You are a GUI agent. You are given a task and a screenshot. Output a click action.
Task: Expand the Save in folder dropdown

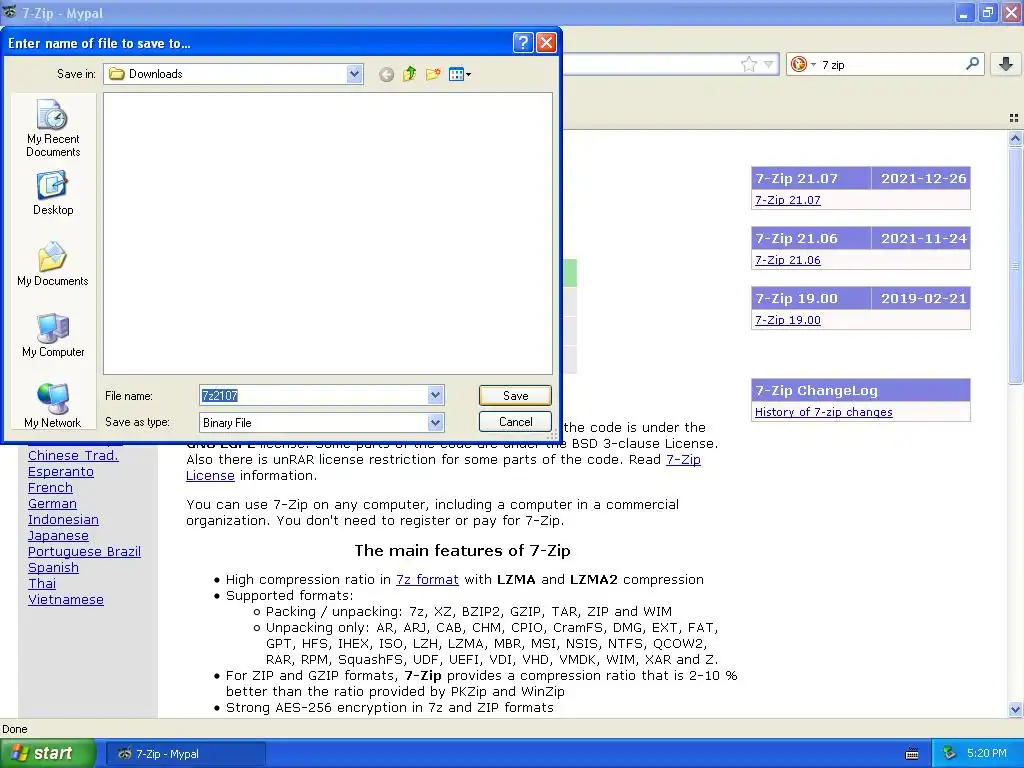click(x=355, y=74)
